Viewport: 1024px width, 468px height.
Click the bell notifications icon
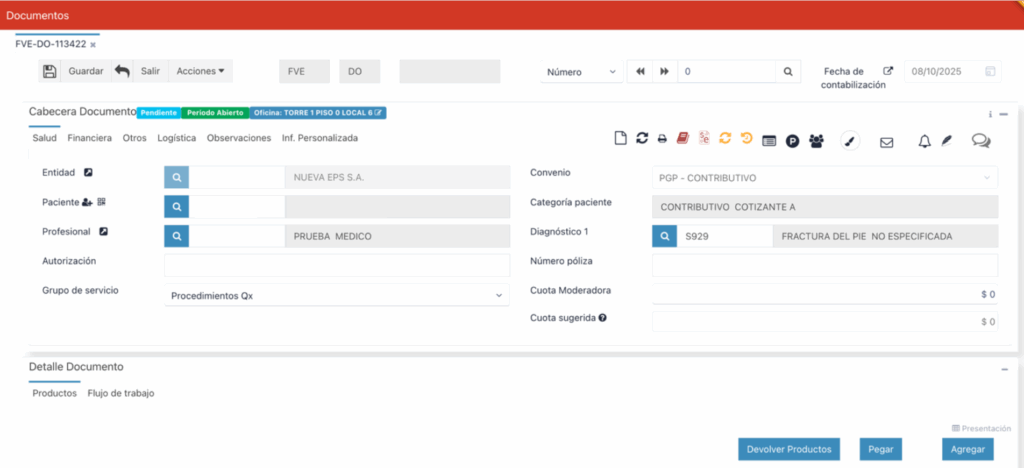(925, 141)
